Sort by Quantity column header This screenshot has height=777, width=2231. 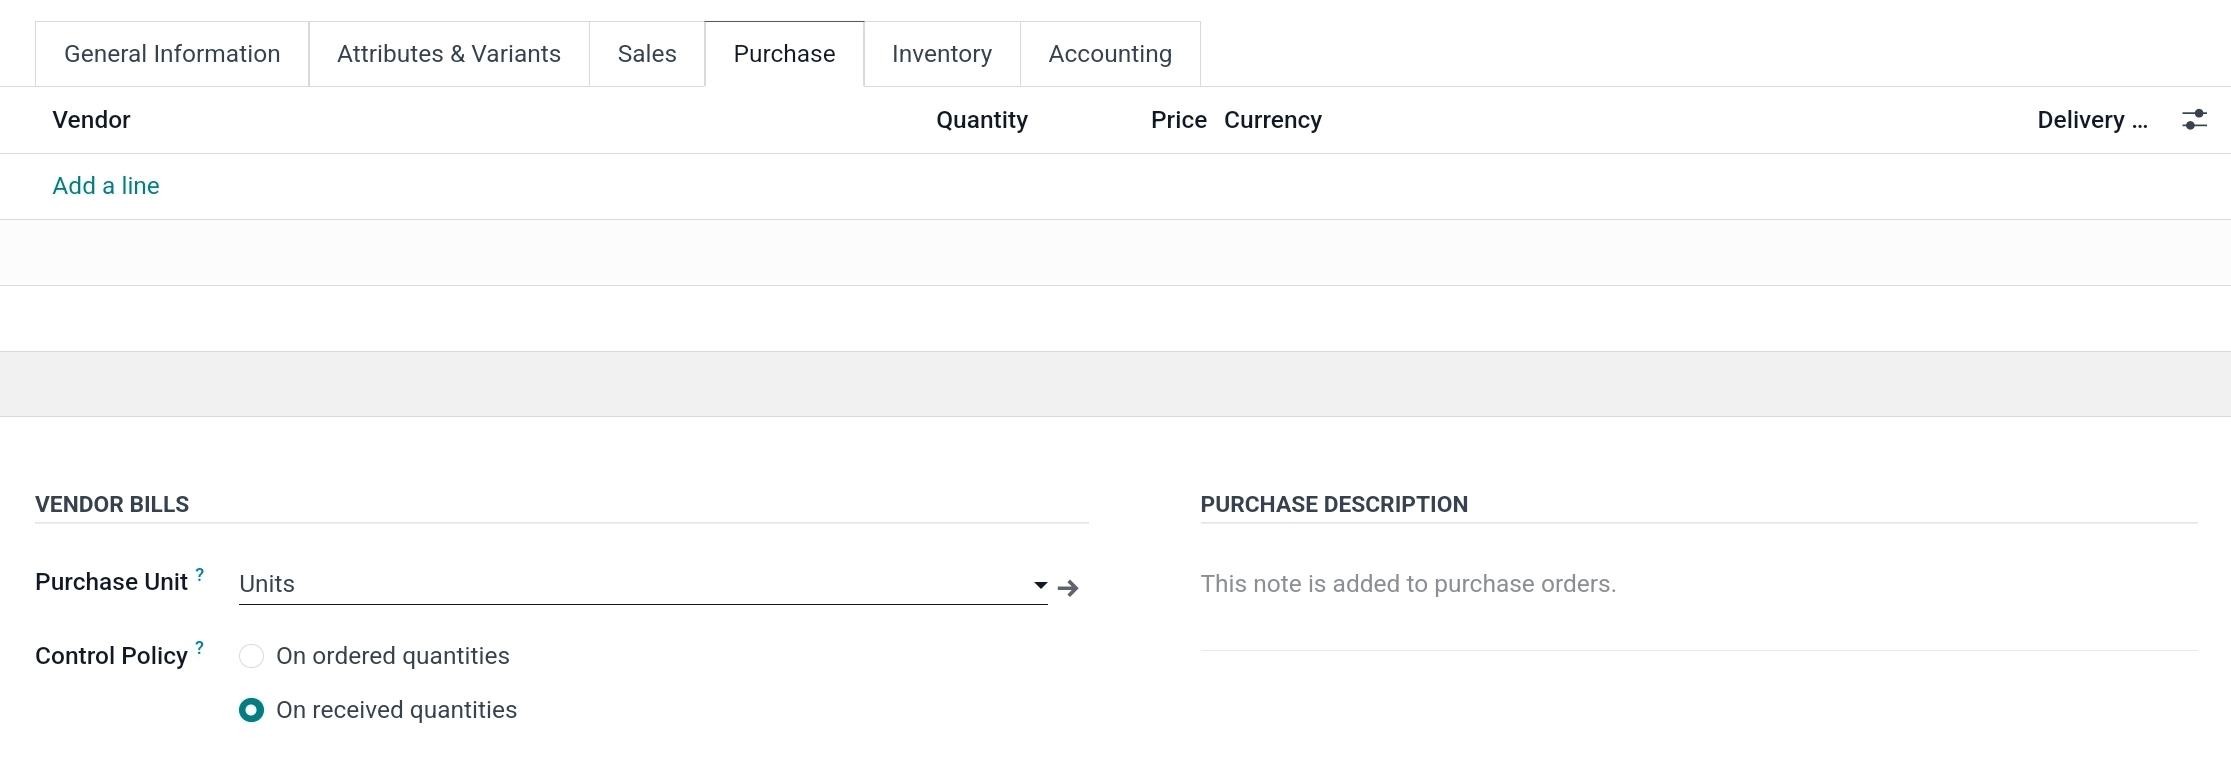pyautogui.click(x=982, y=120)
